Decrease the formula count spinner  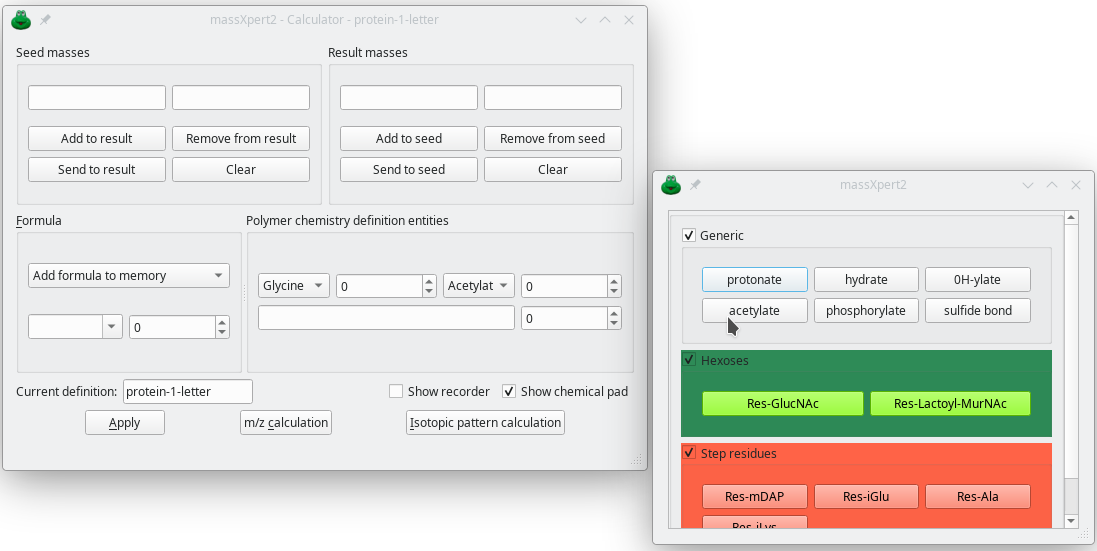click(x=222, y=332)
